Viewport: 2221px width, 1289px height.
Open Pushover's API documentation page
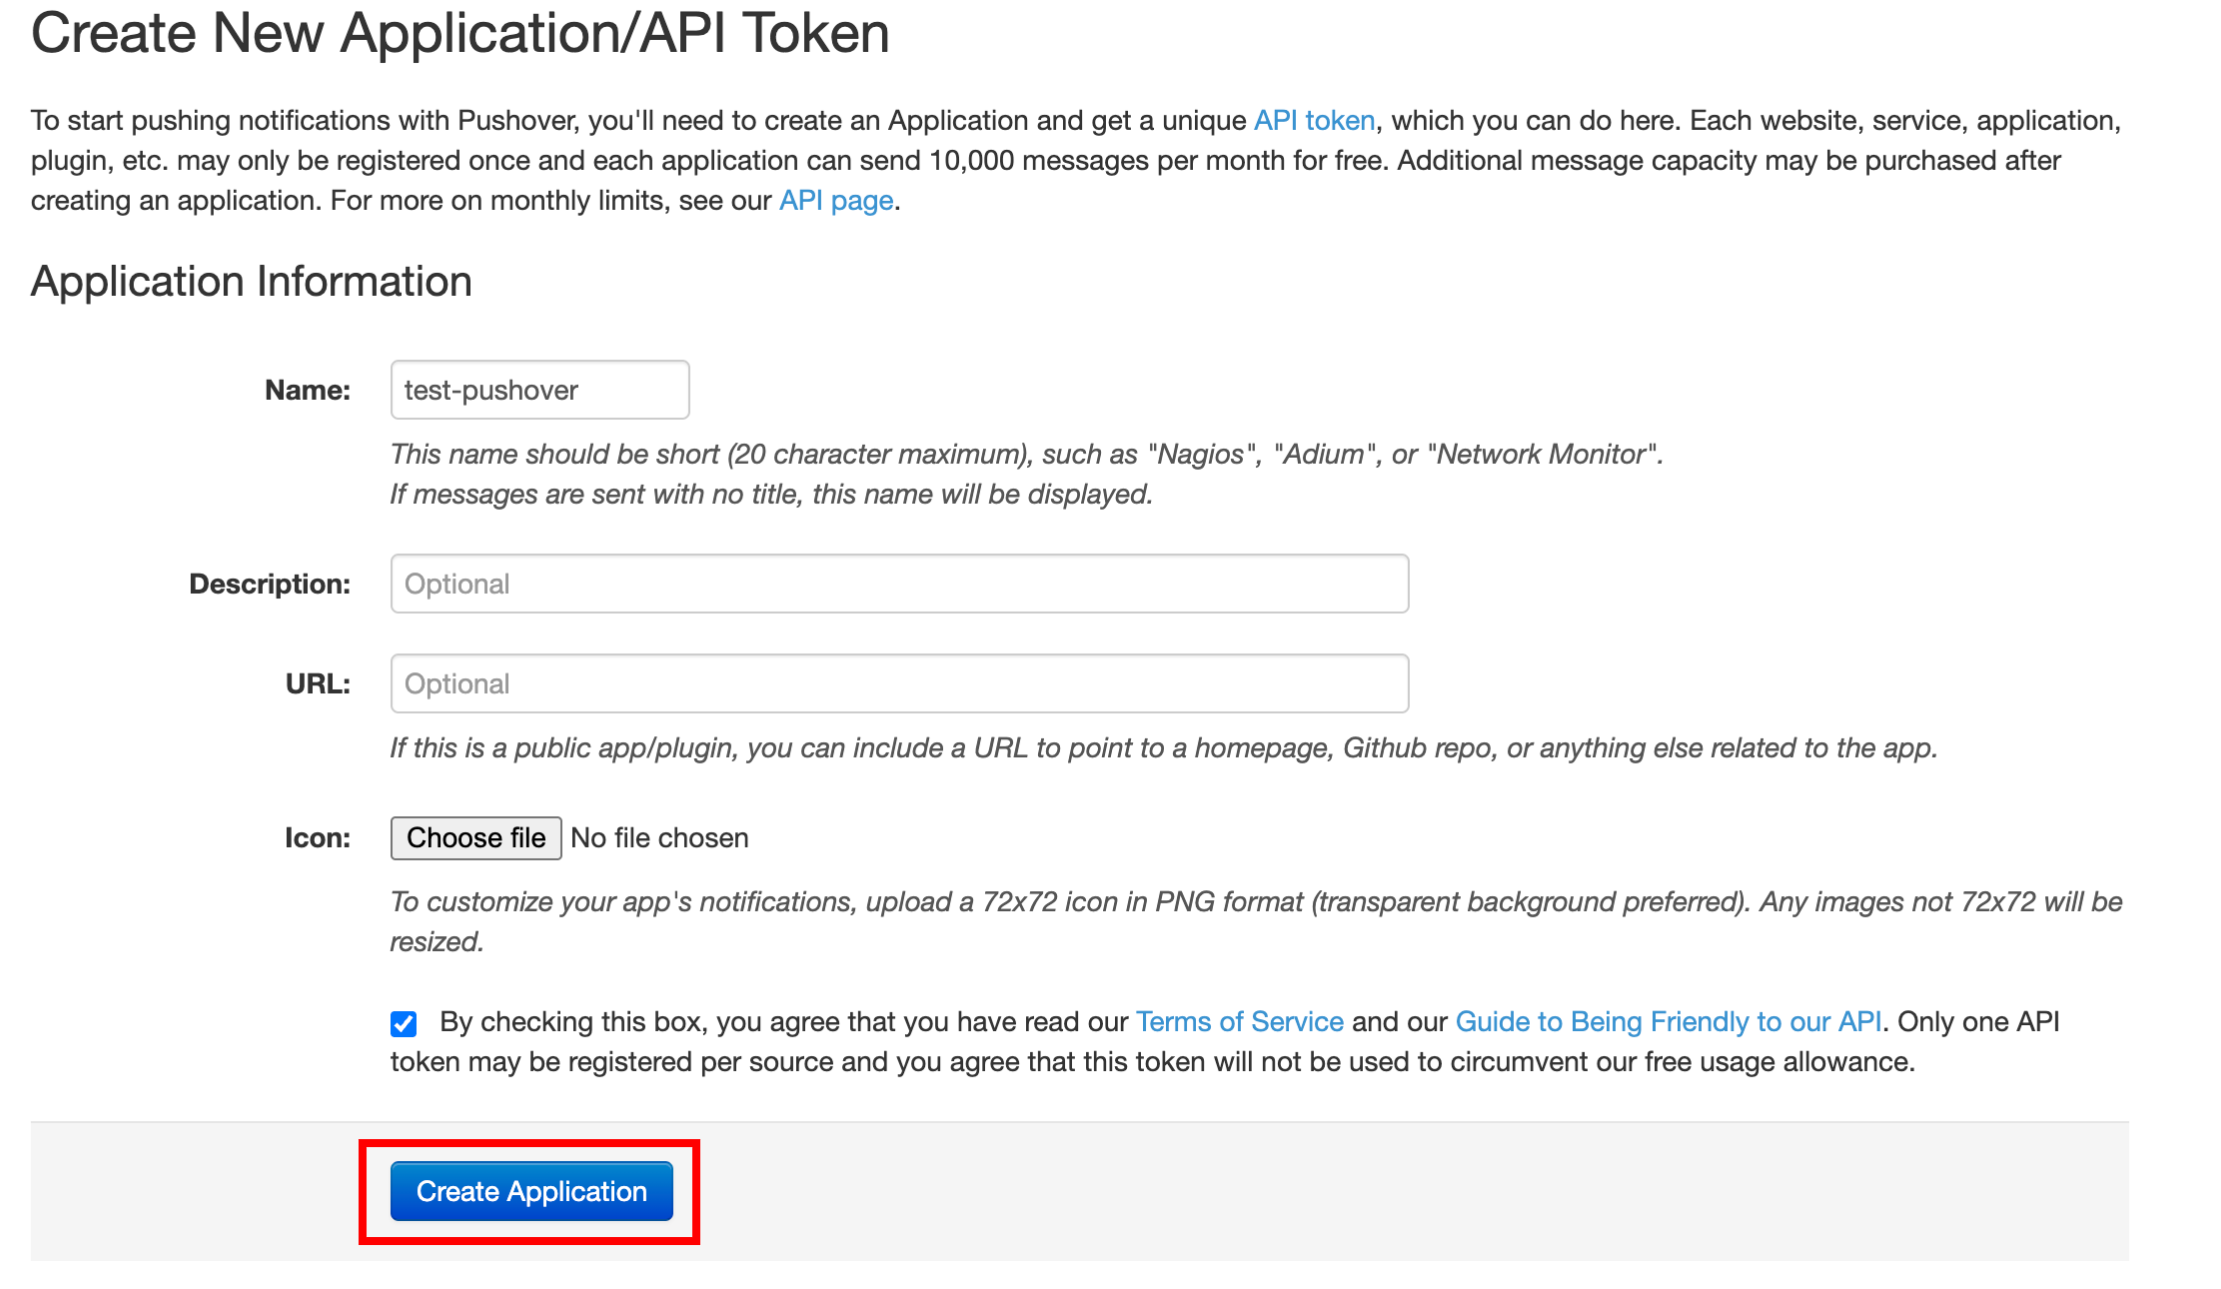coord(835,200)
